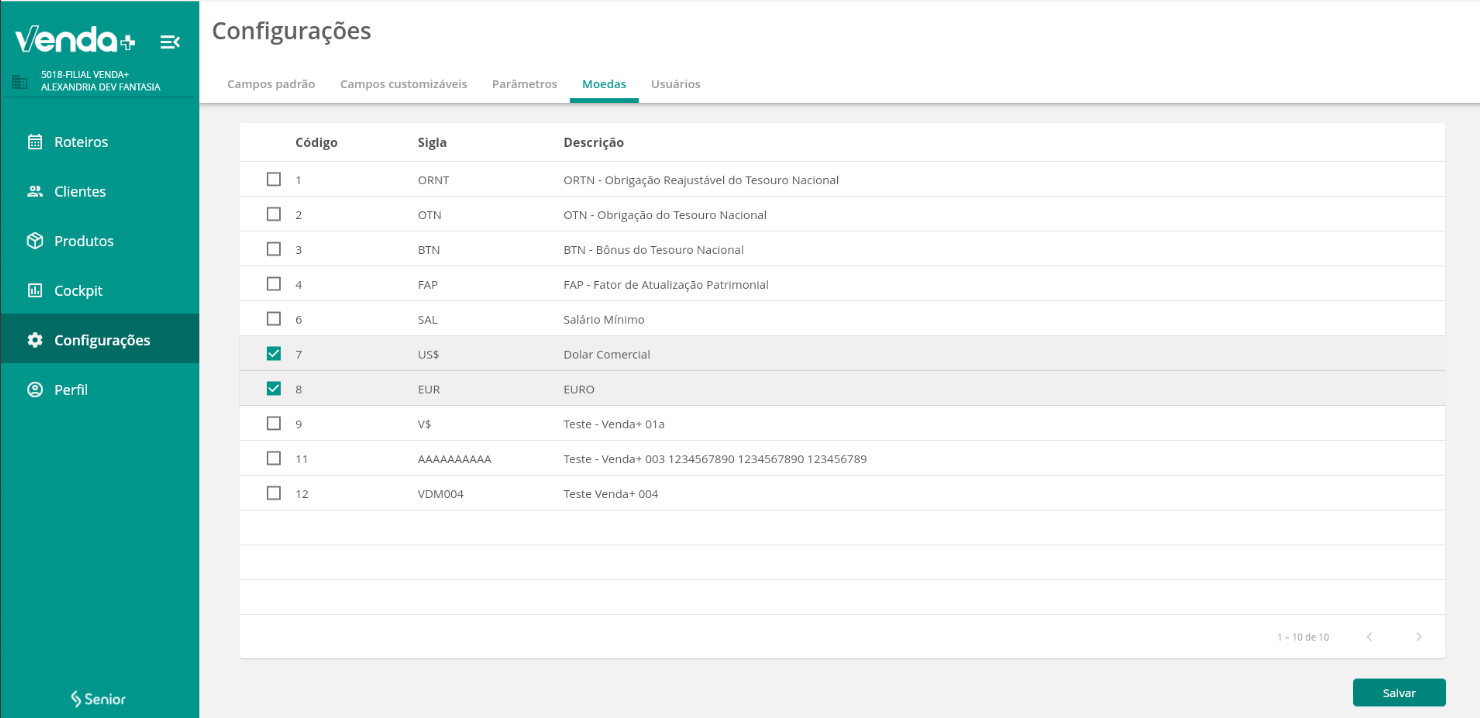1480x718 pixels.
Task: Click the Produtos box icon
Action: (35, 241)
